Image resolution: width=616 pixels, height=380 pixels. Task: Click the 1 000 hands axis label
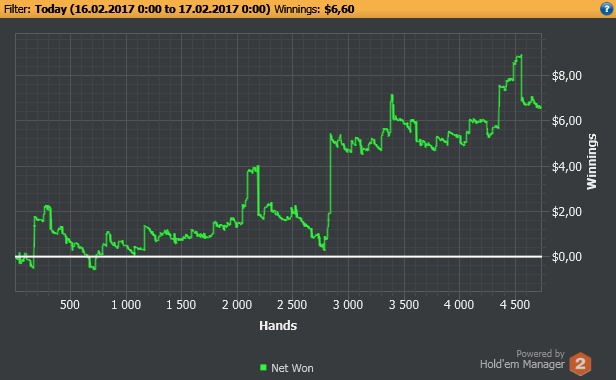[126, 305]
